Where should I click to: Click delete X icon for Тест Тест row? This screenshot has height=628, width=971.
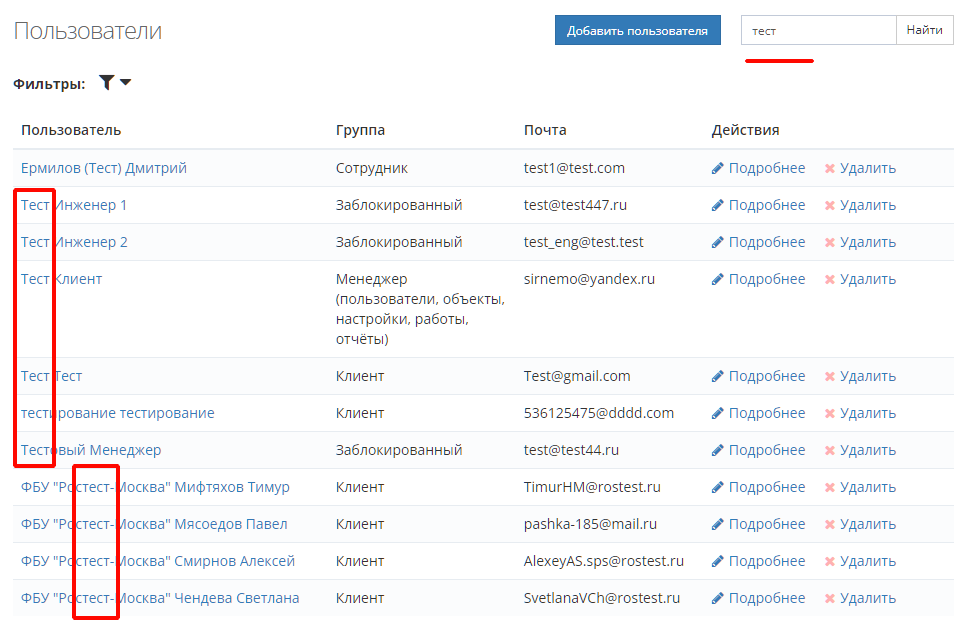[x=829, y=376]
